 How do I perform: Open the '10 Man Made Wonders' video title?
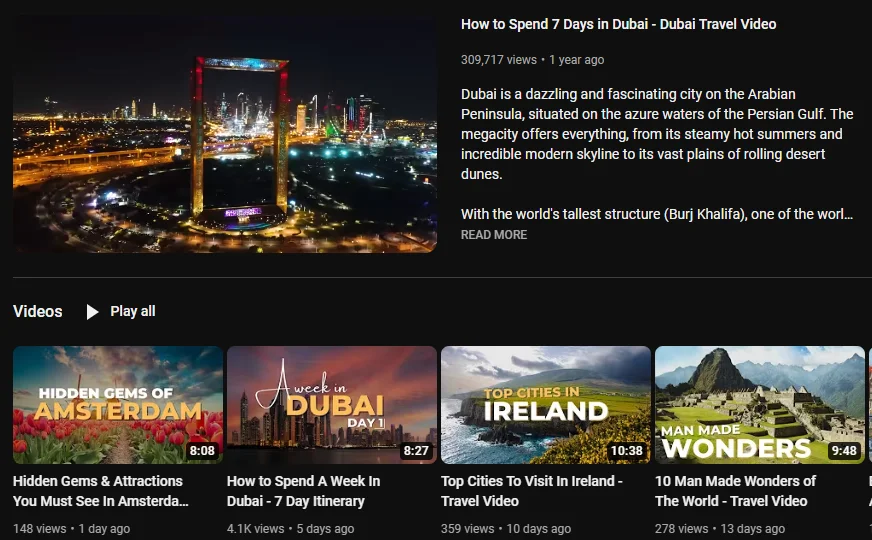735,491
